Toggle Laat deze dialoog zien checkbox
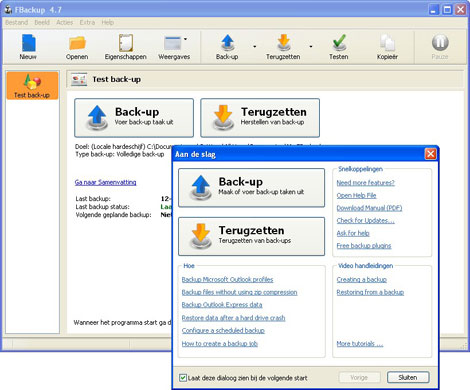 tap(183, 378)
